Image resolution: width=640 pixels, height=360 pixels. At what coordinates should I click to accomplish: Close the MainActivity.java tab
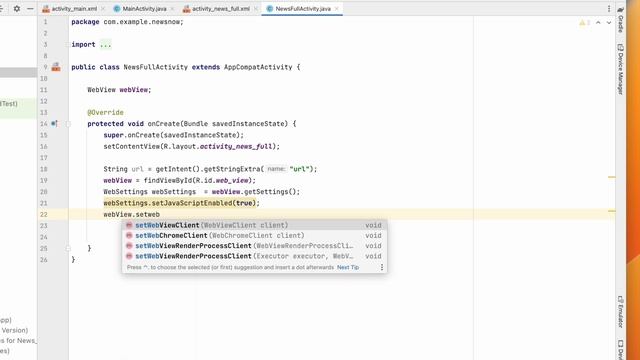172,9
